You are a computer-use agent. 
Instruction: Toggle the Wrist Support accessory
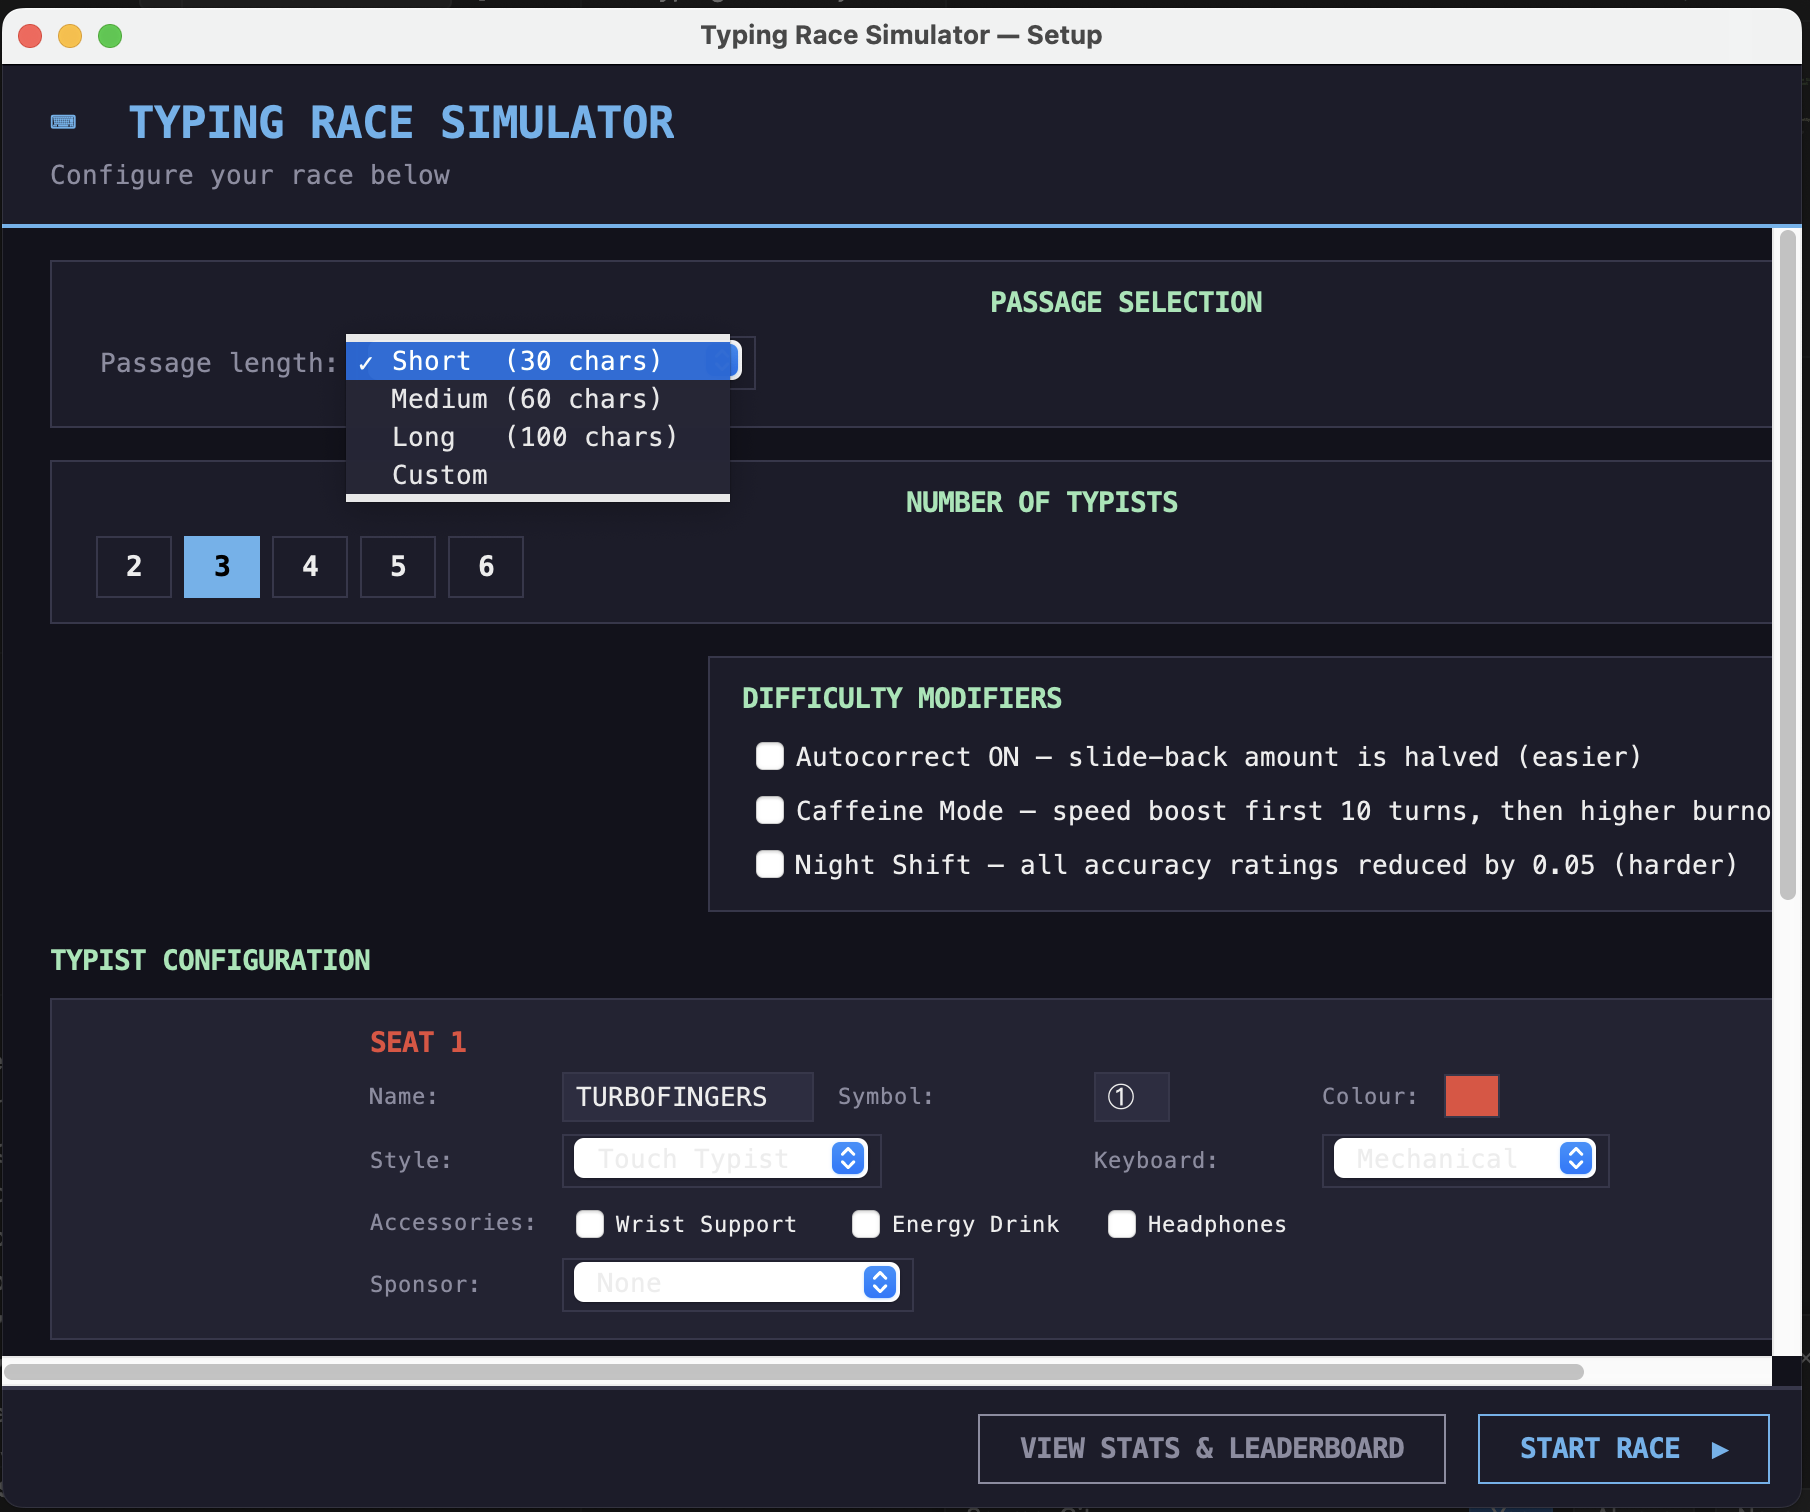(590, 1224)
